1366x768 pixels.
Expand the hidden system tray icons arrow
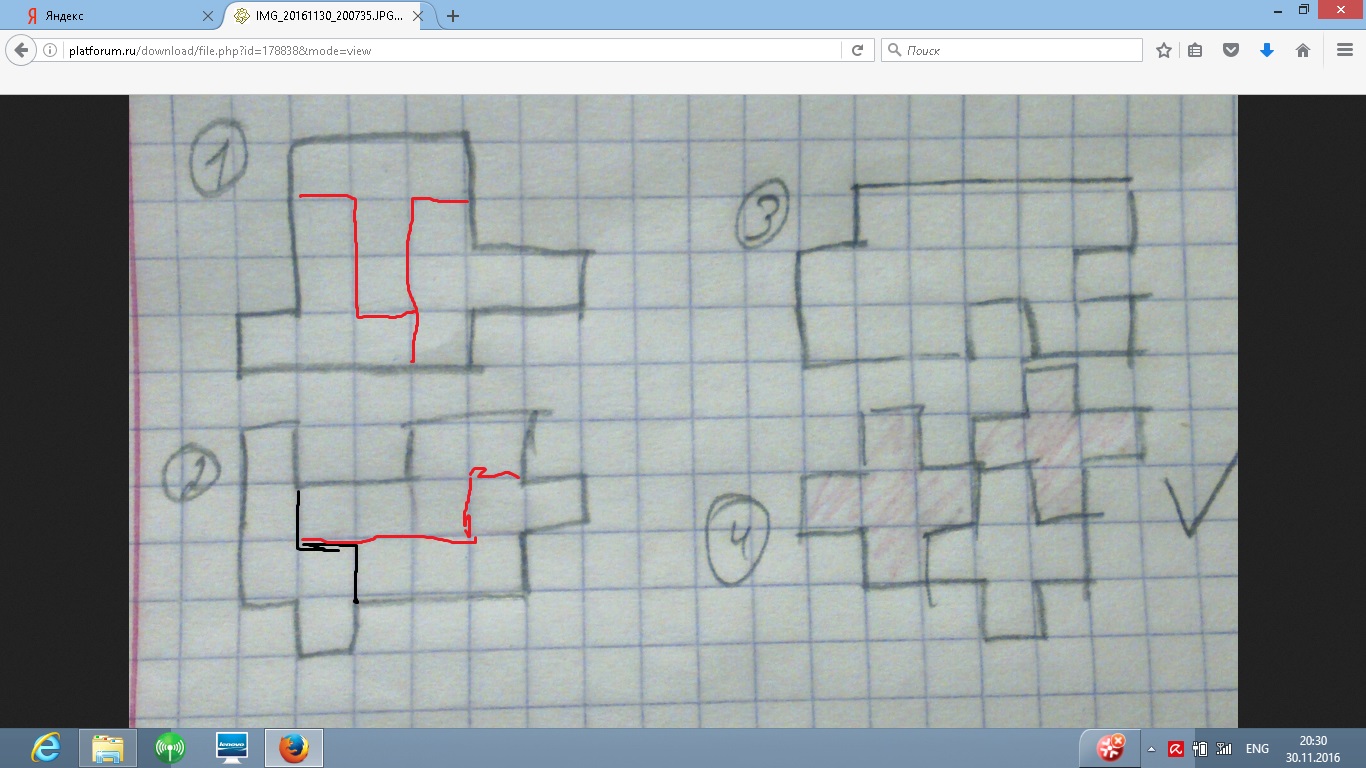pyautogui.click(x=1151, y=749)
